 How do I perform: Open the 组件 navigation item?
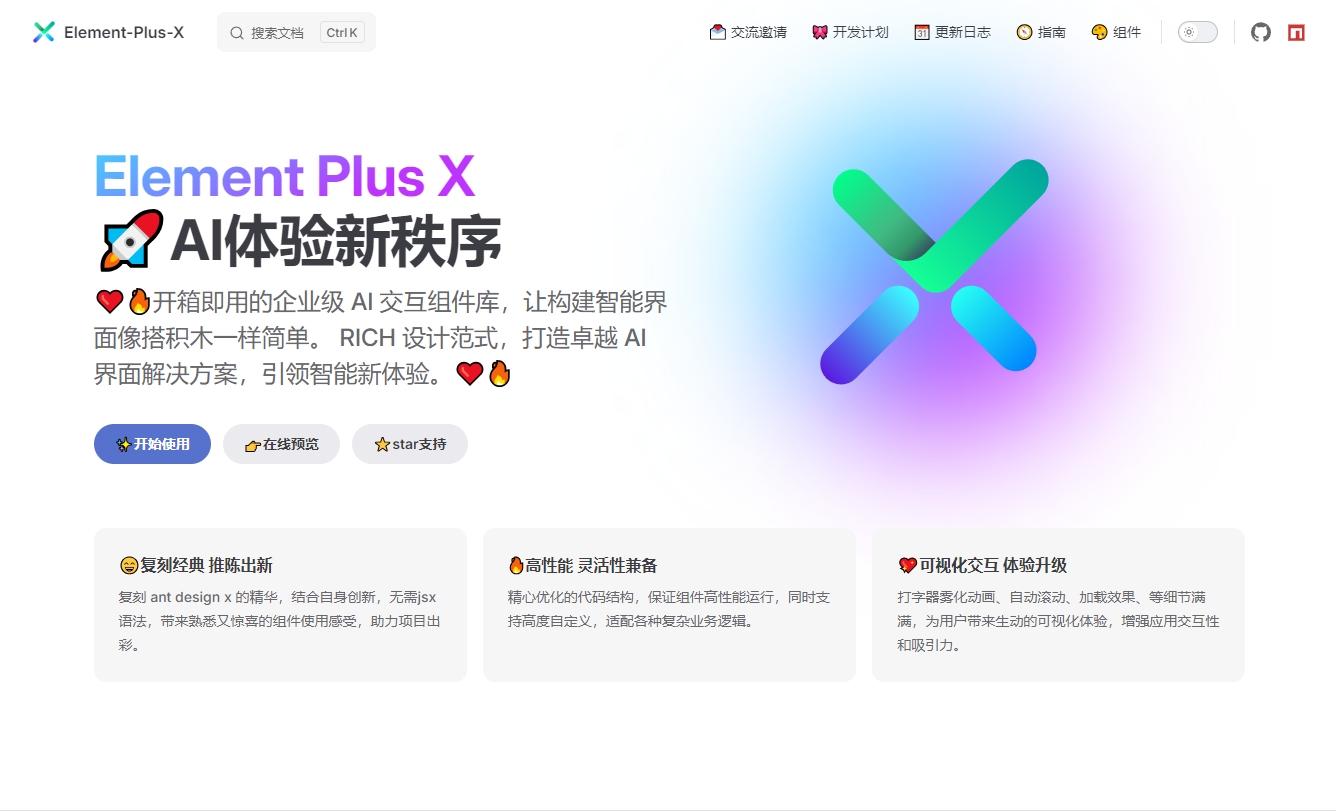pos(1116,32)
